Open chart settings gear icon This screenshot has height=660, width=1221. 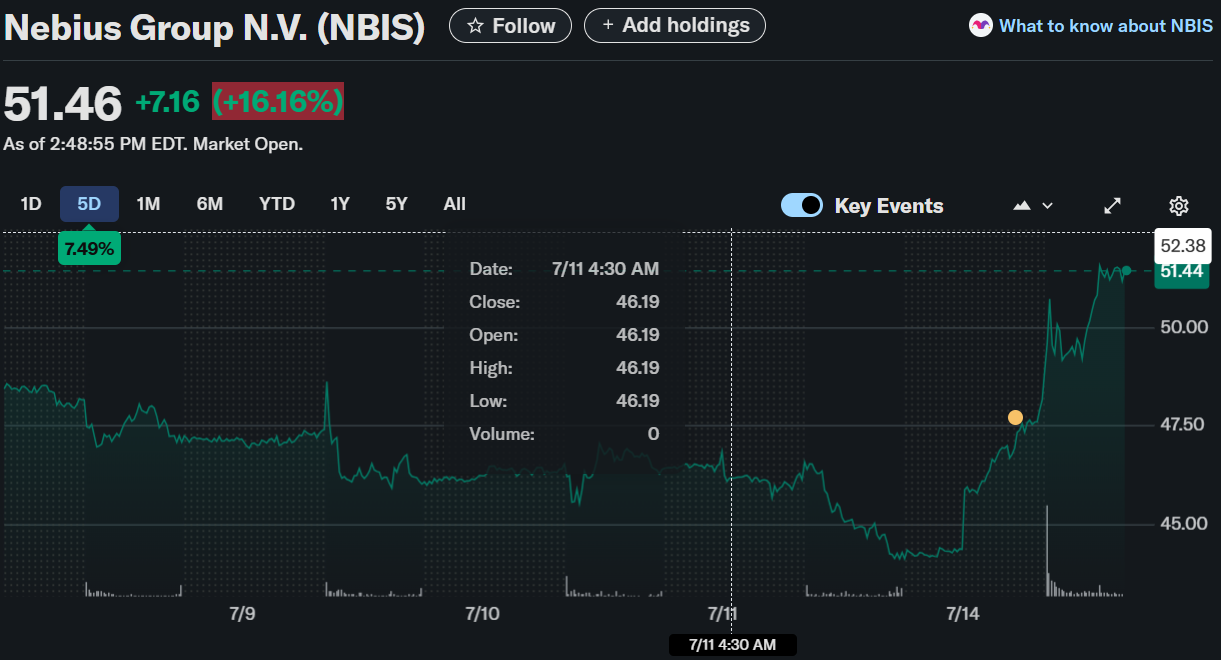[1178, 206]
